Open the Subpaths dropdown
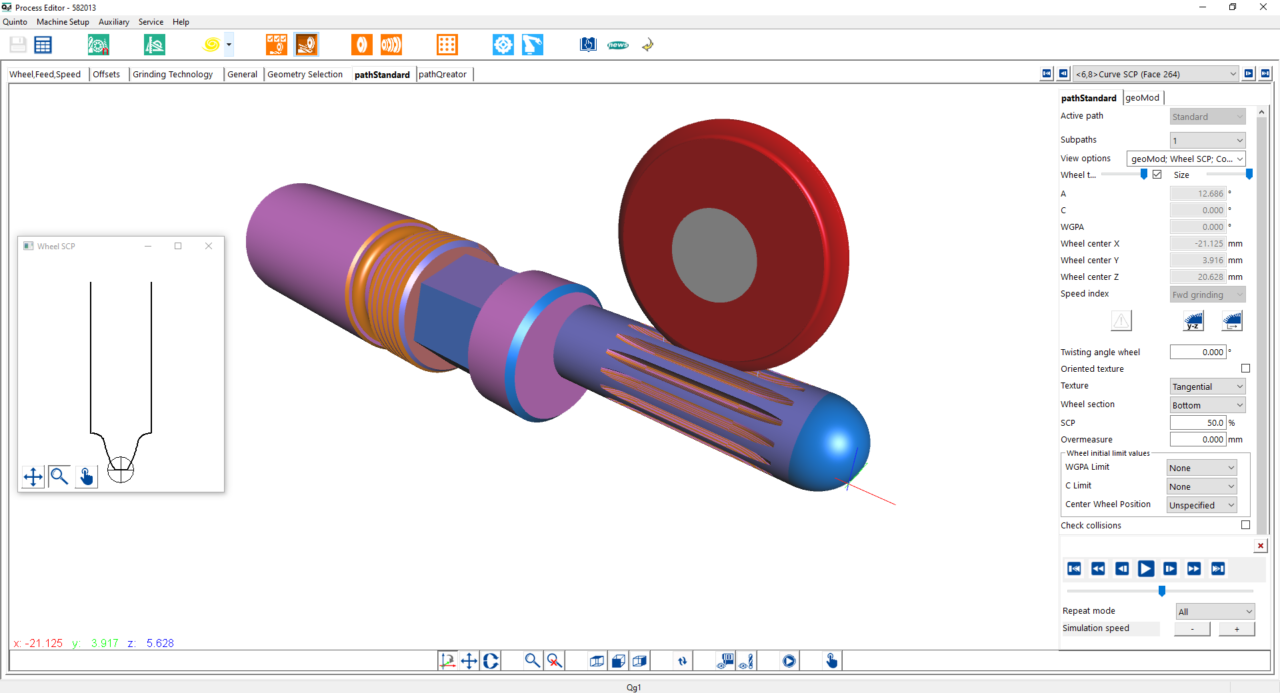 point(1208,141)
